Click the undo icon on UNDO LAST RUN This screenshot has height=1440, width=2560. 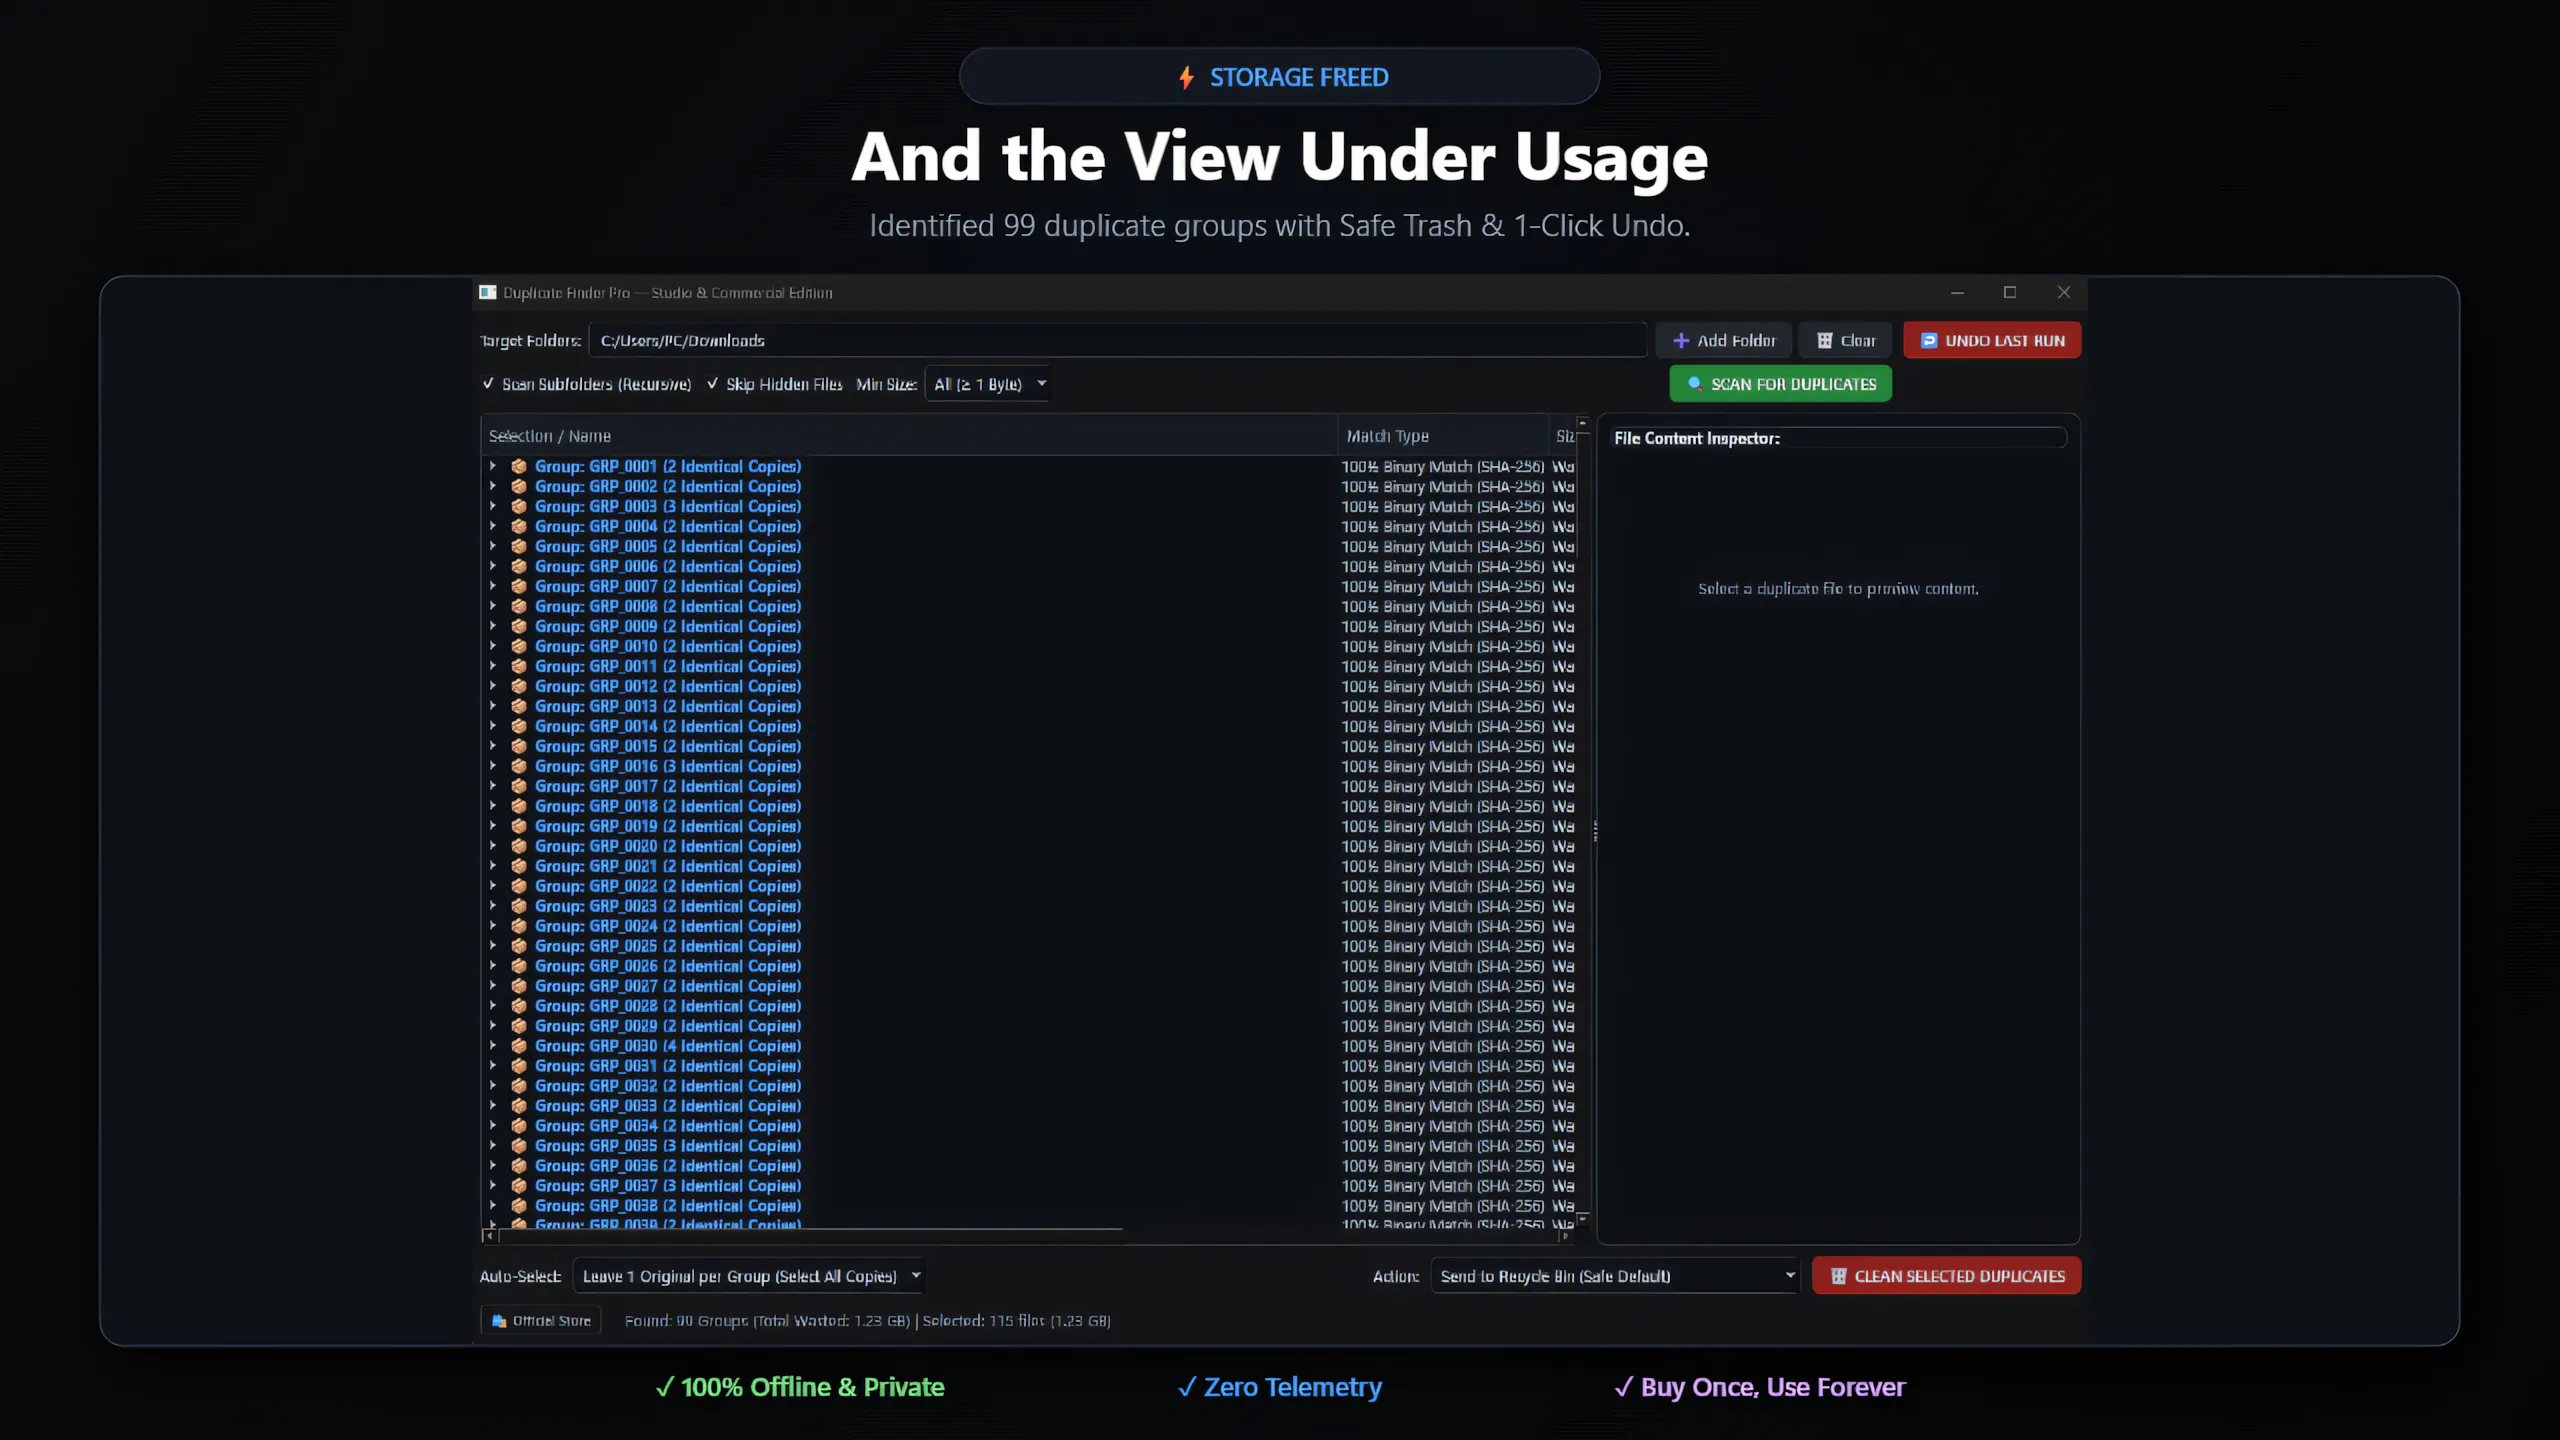pyautogui.click(x=1929, y=341)
